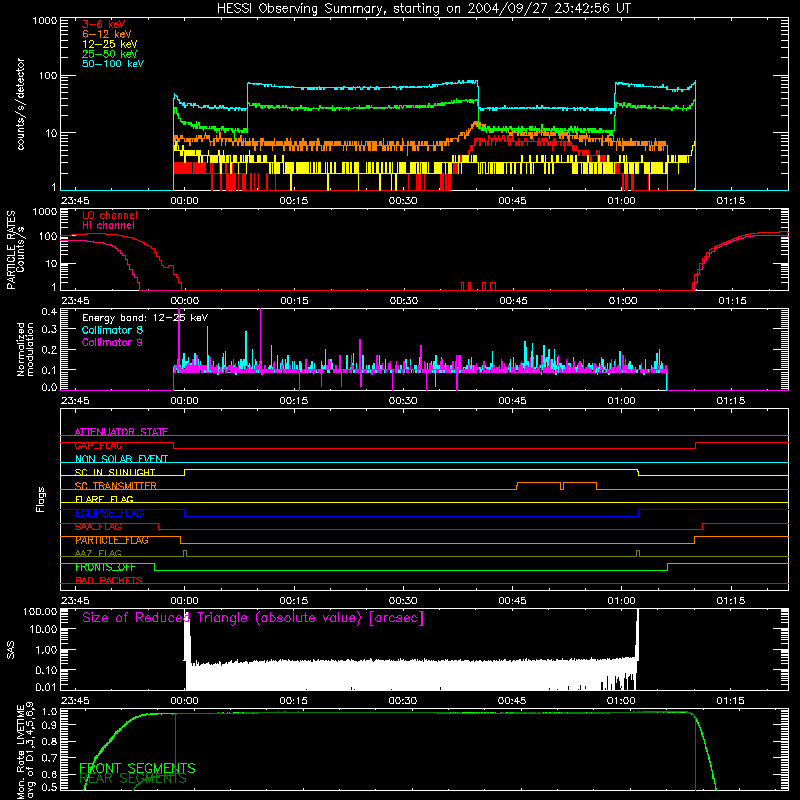Click the PARTICLE_FLAG label
Screen dimensions: 800x800
point(112,540)
